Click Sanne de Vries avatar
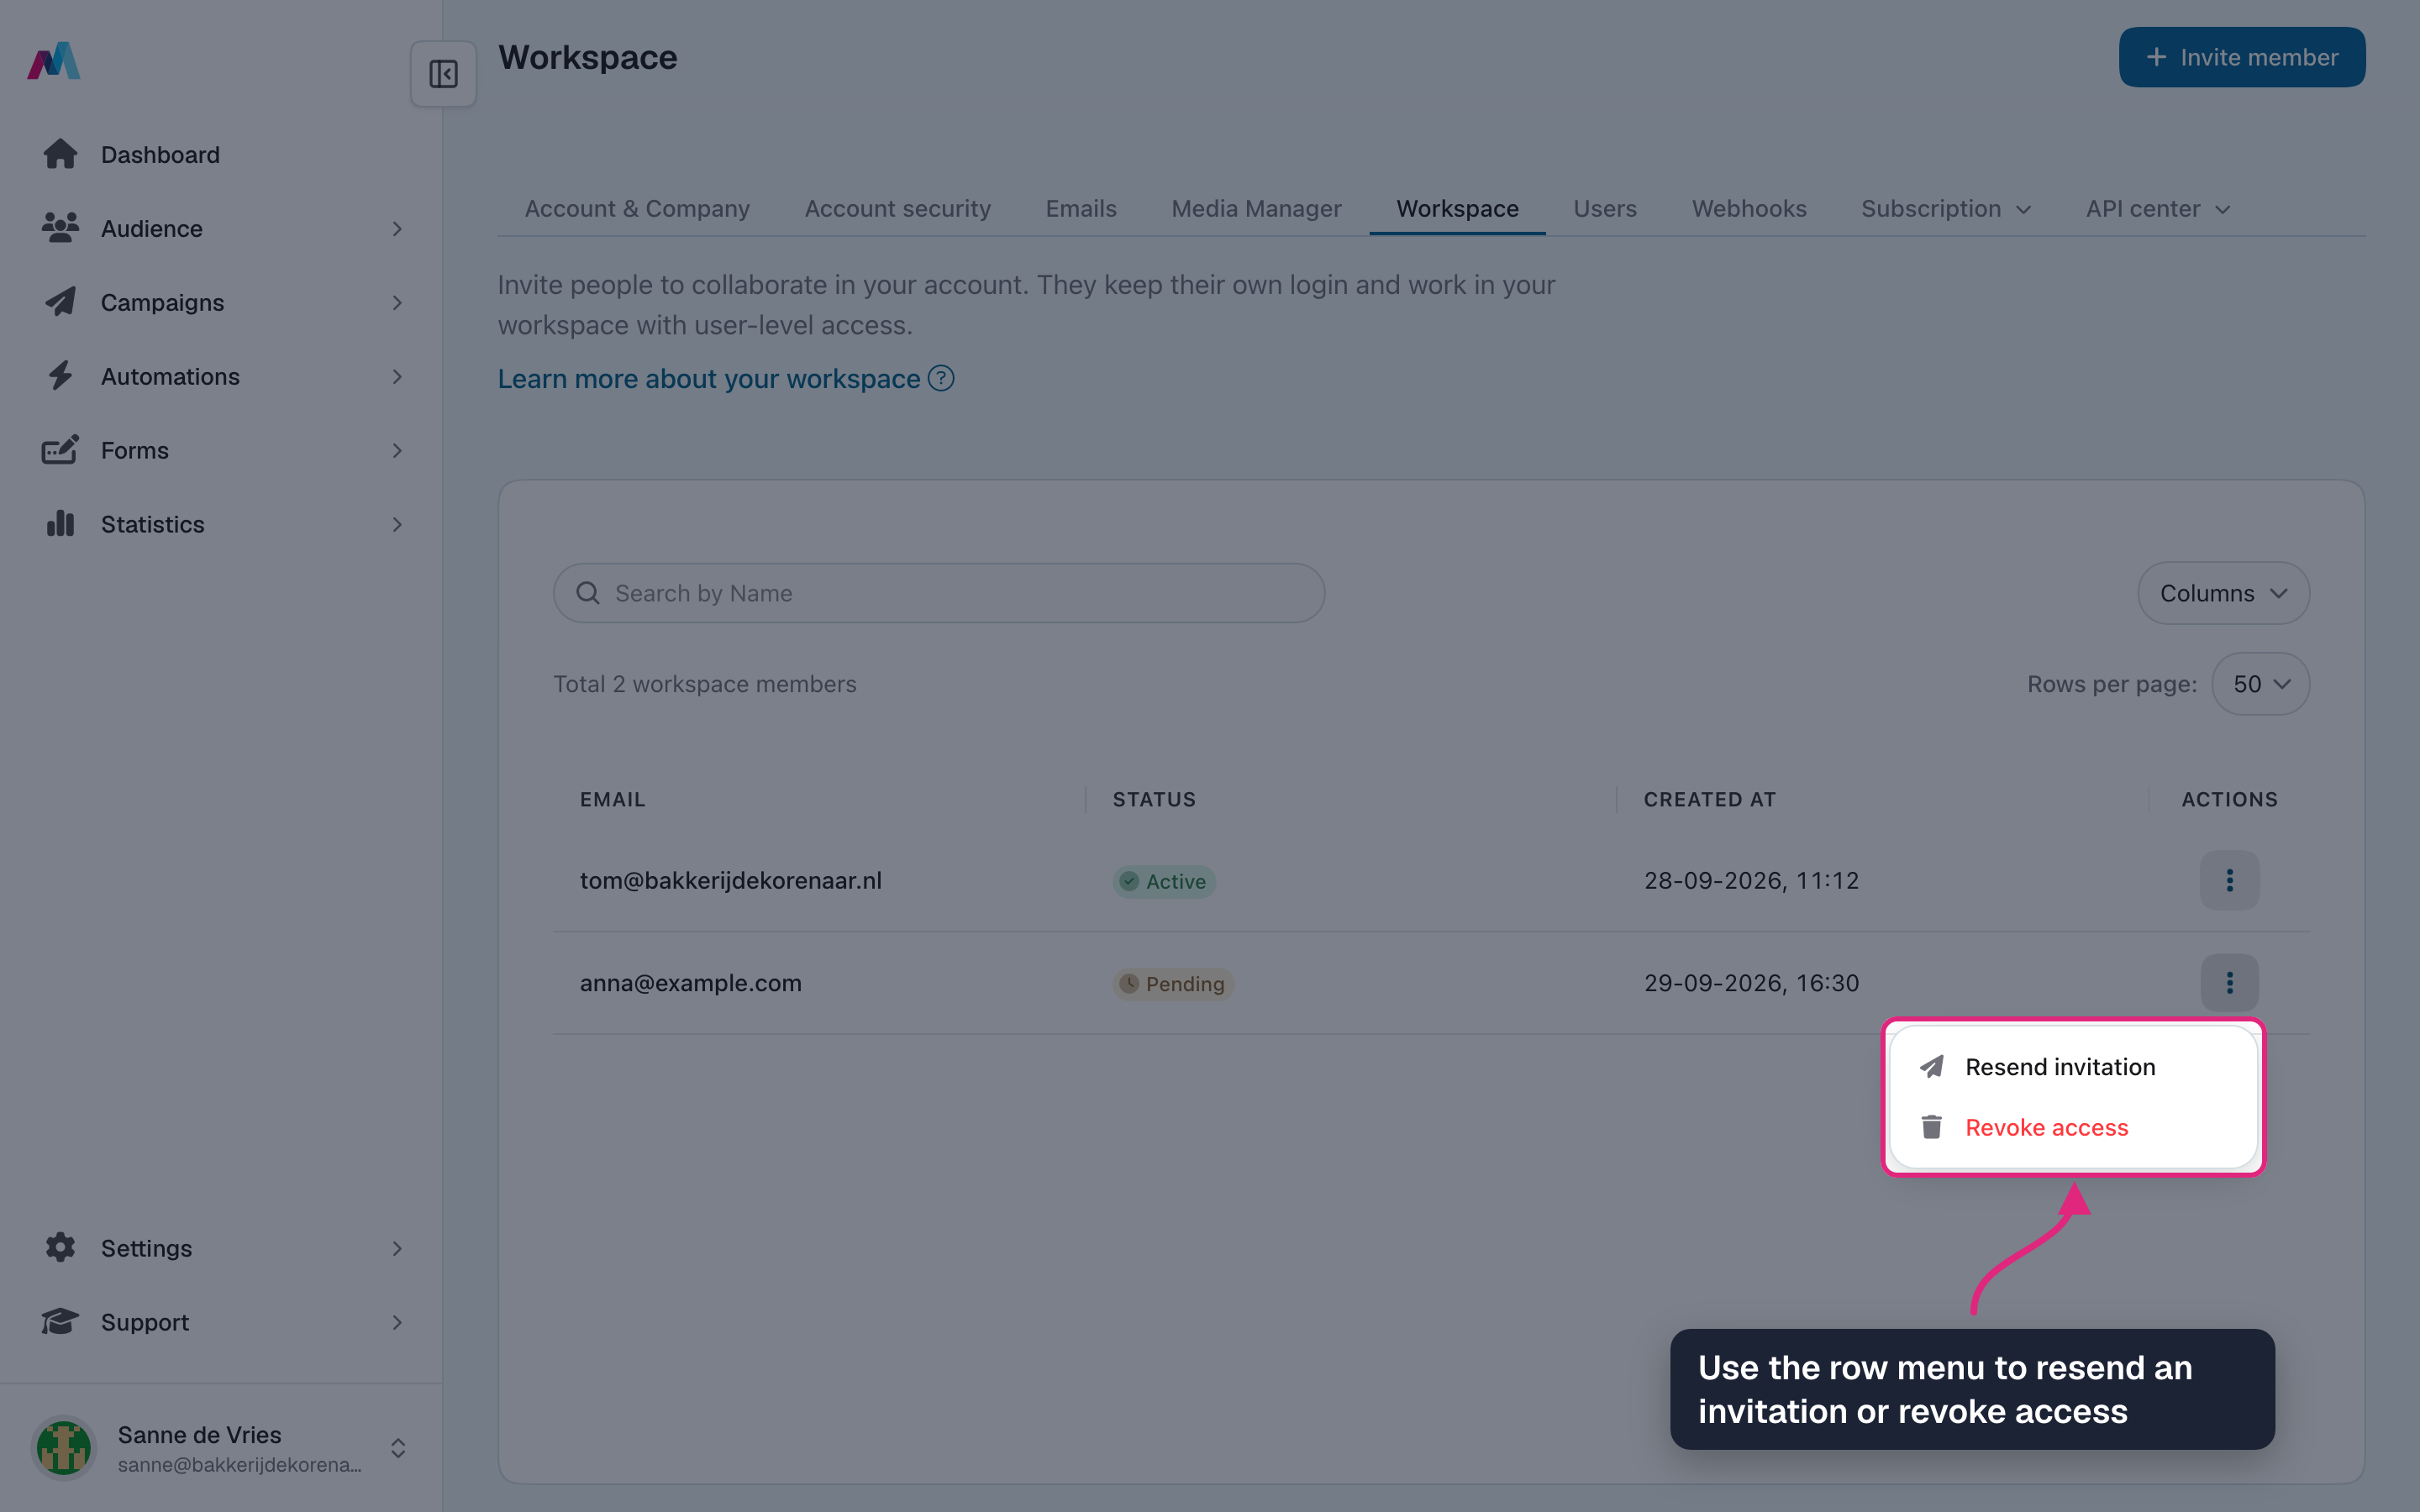Image resolution: width=2420 pixels, height=1512 pixels. (64, 1447)
